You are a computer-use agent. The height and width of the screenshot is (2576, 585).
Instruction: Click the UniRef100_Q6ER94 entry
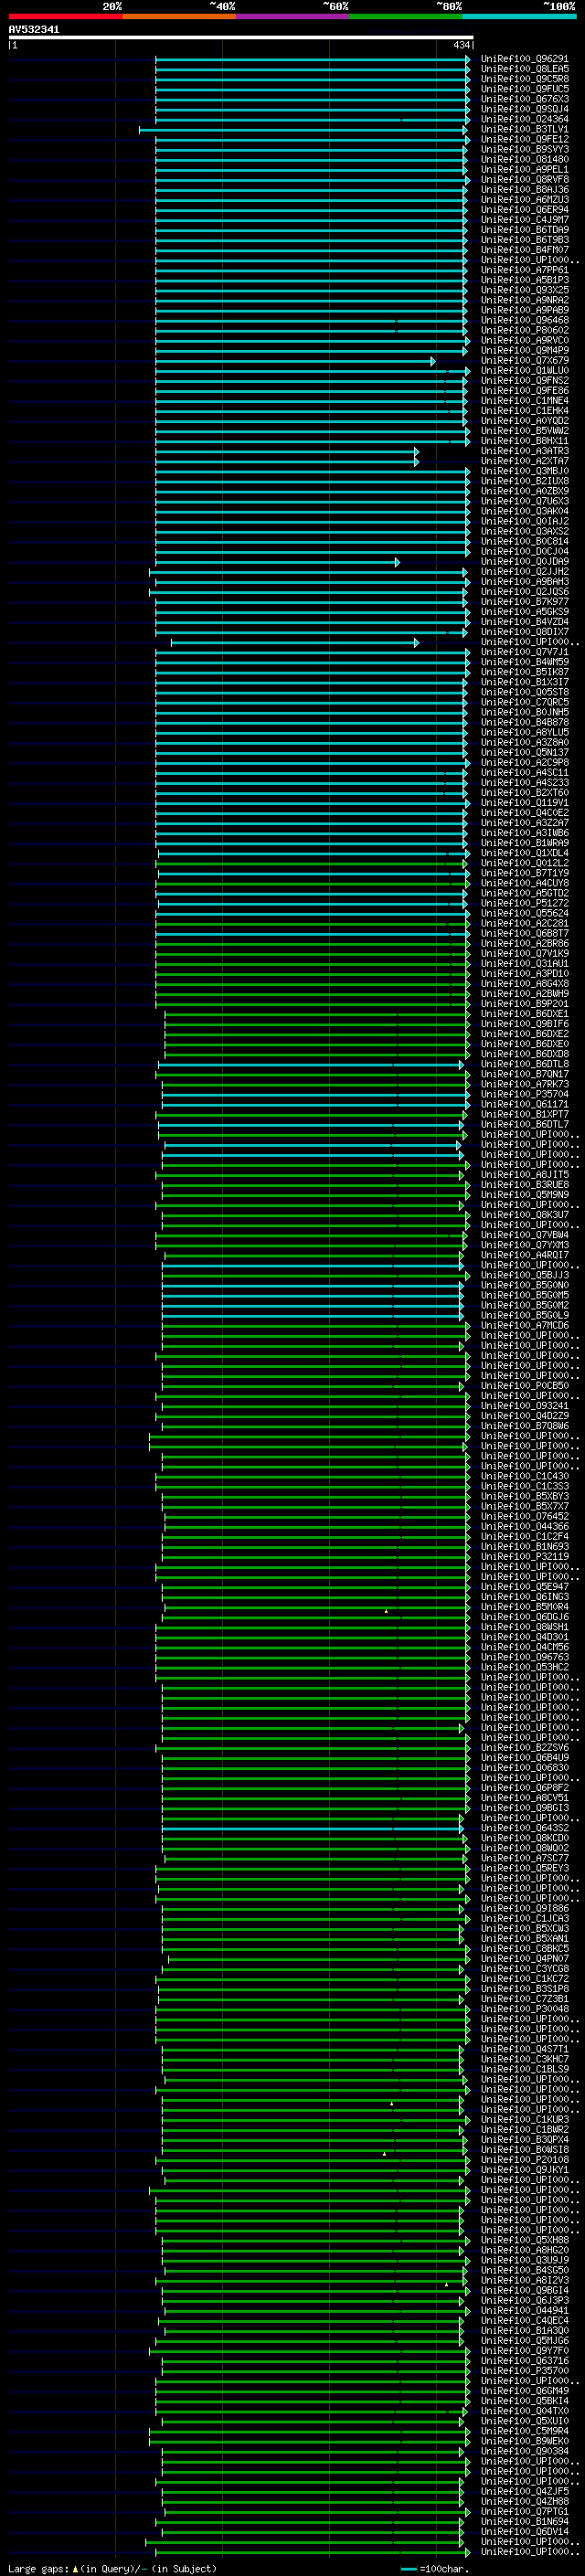click(x=524, y=210)
